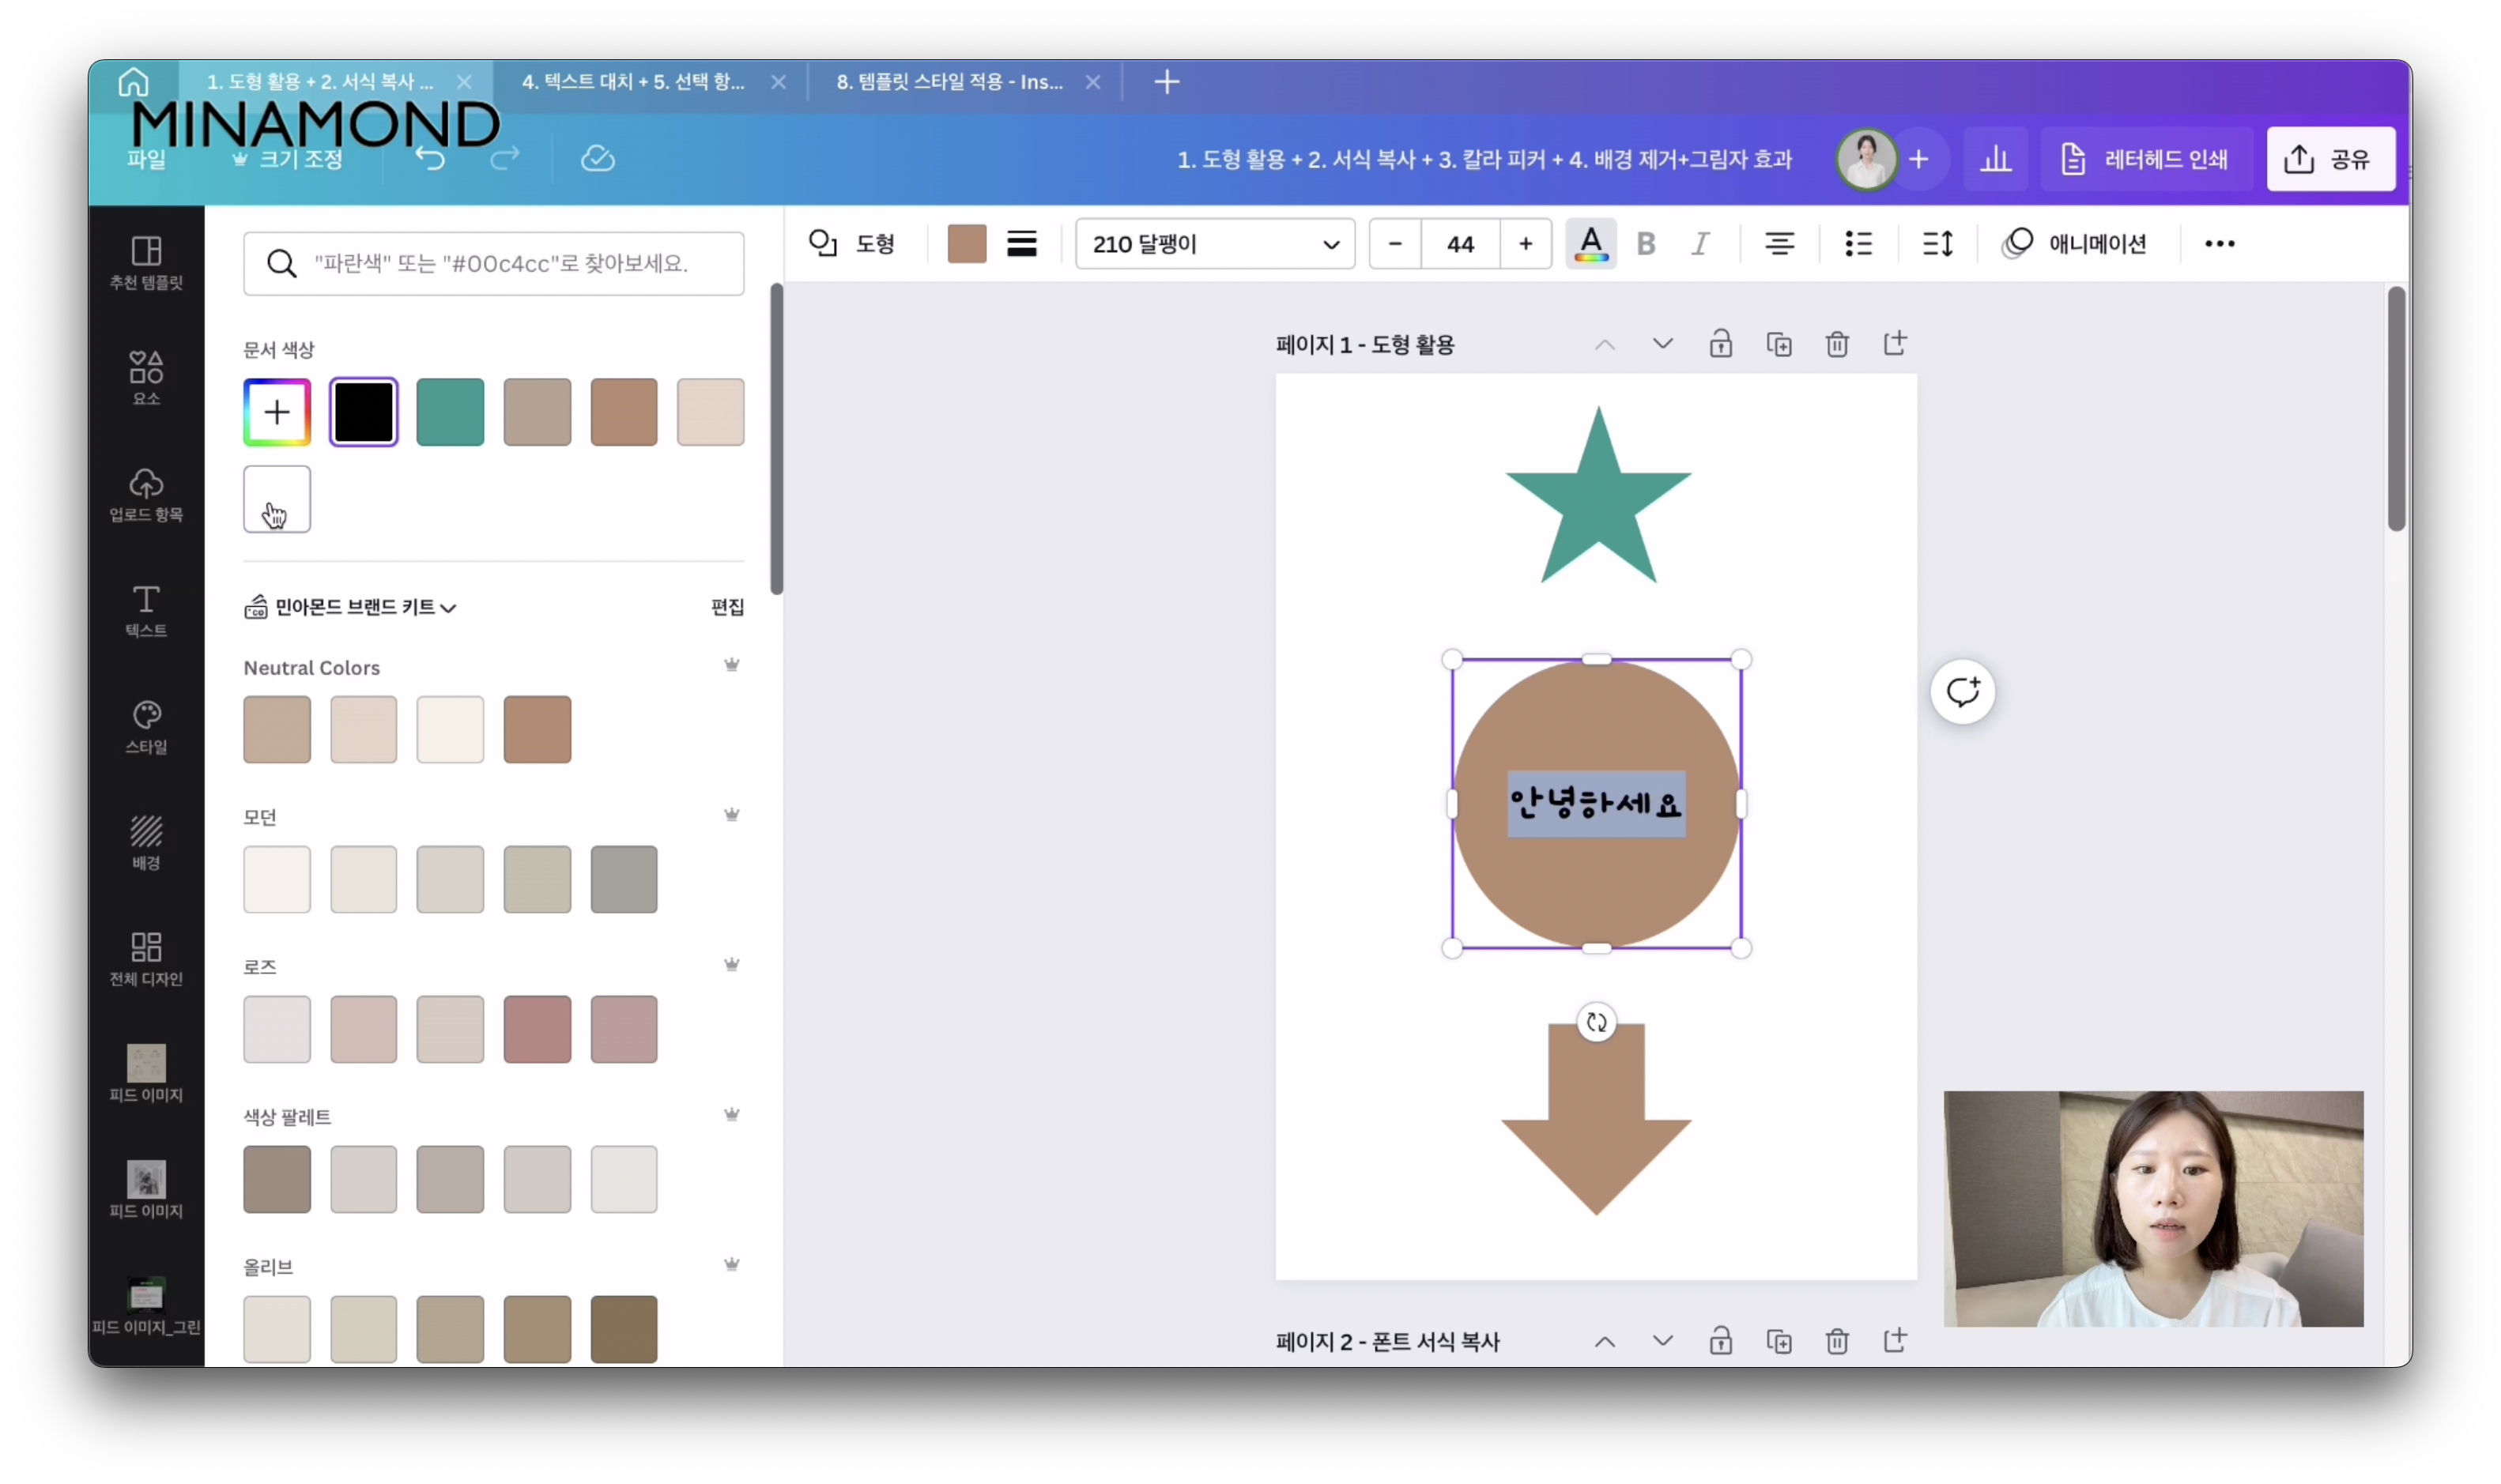2501x1484 pixels.
Task: Open the Elements (요소) sidebar panel
Action: pyautogui.click(x=146, y=377)
